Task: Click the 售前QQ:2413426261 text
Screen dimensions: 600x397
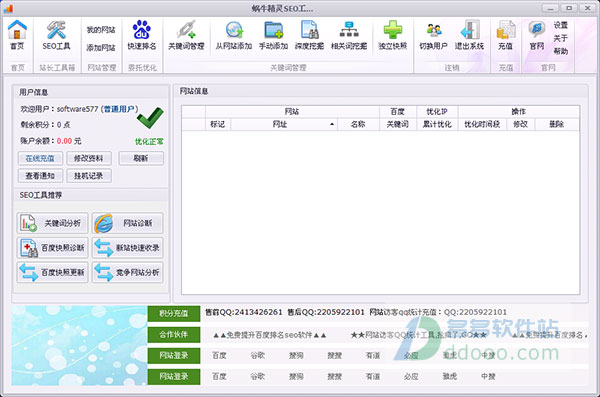Action: coord(244,312)
